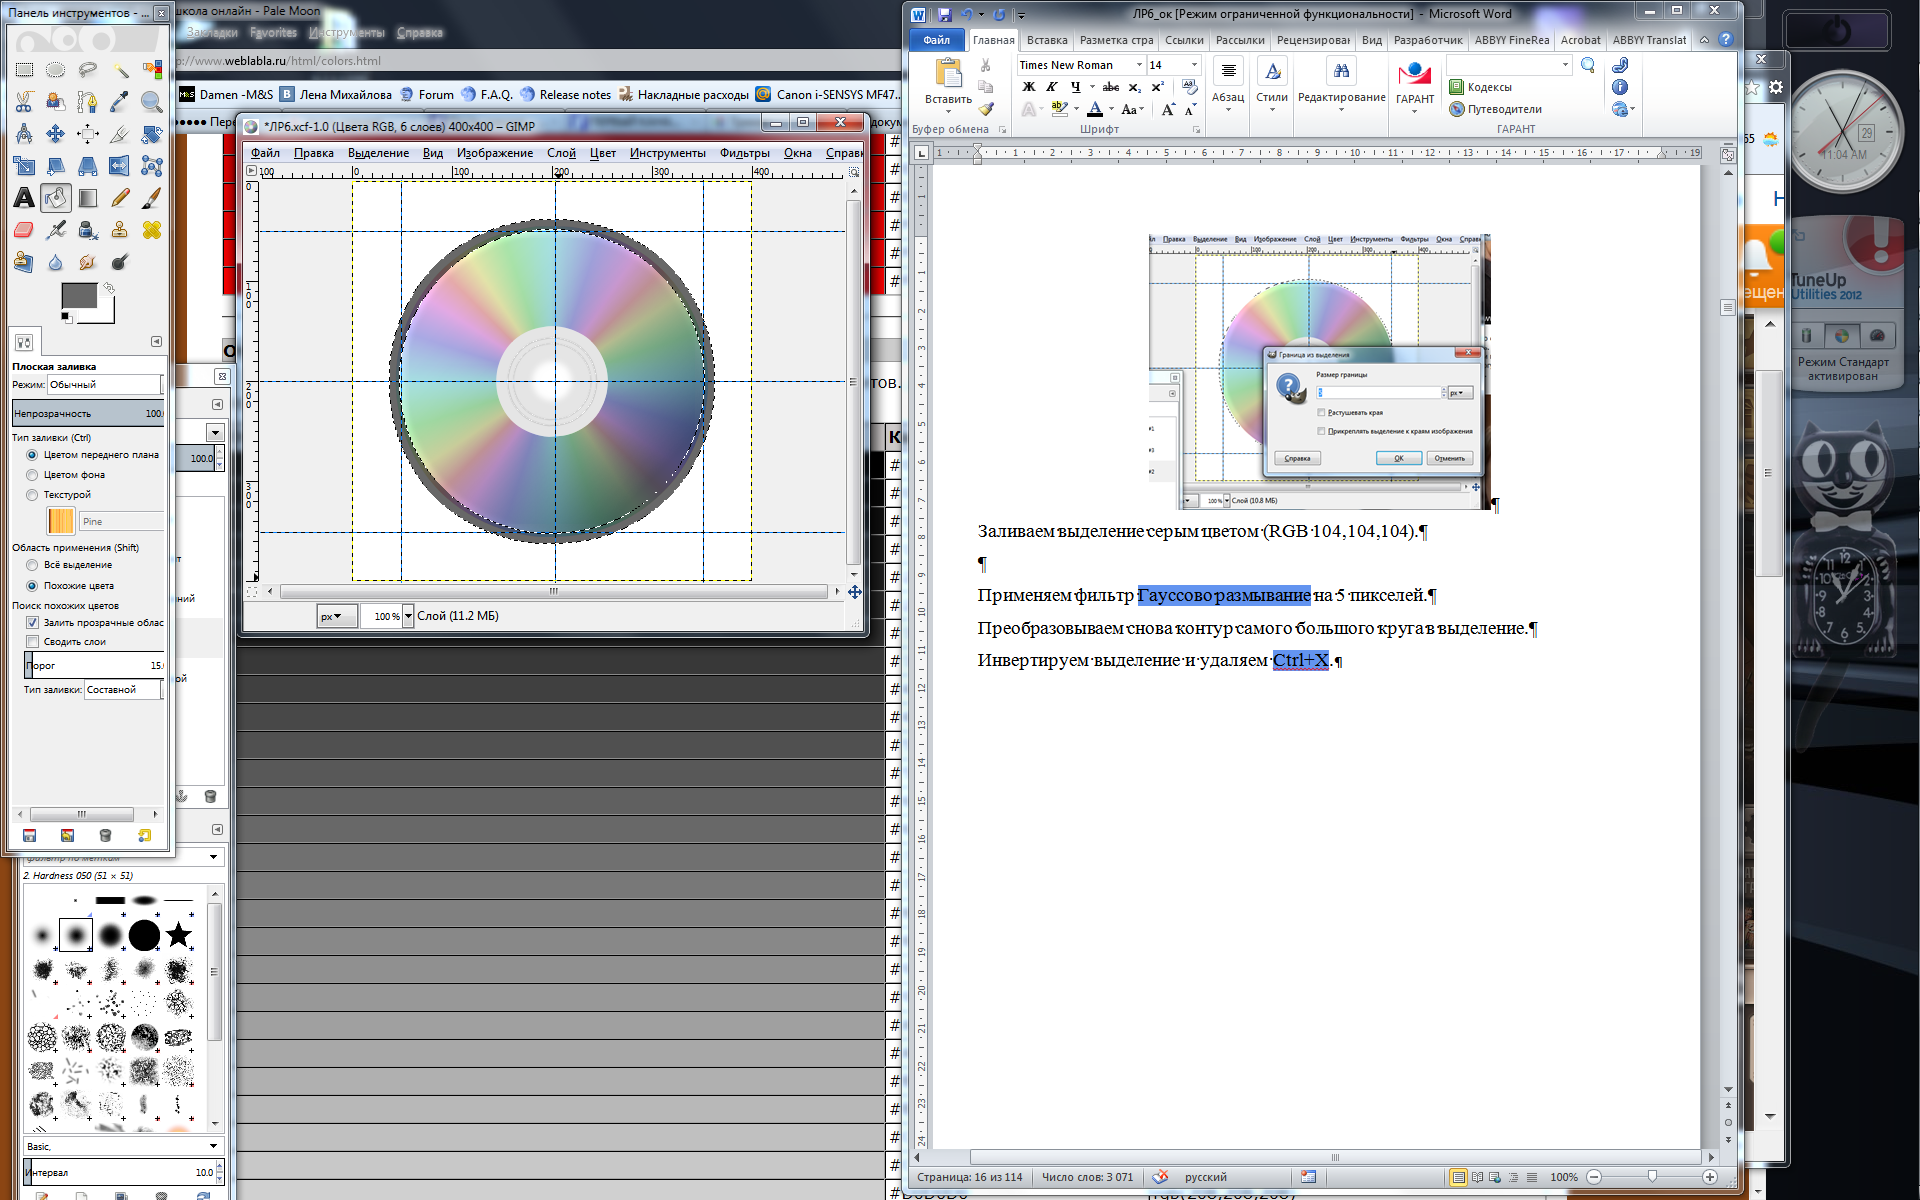This screenshot has height=1200, width=1920.
Task: Select the Eraser tool in GIMP
Action: [x=24, y=230]
